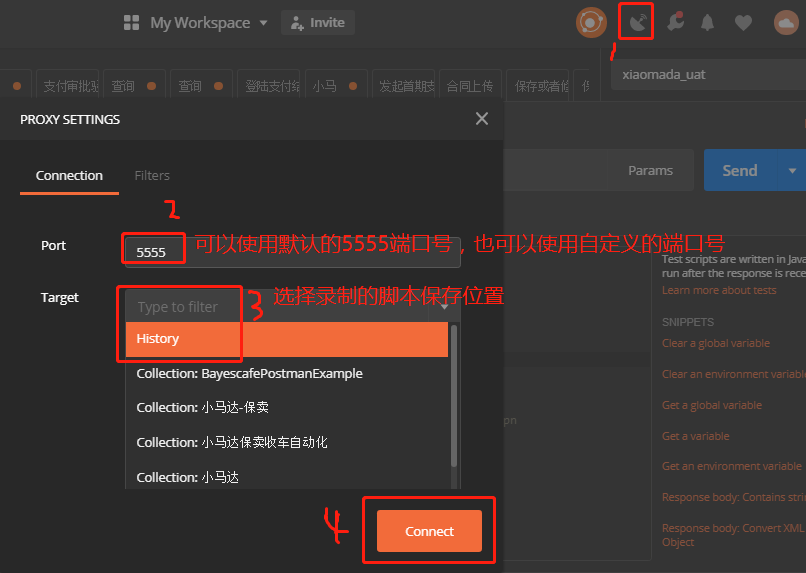Switch to the Connection tab
The image size is (806, 573).
pyautogui.click(x=69, y=176)
